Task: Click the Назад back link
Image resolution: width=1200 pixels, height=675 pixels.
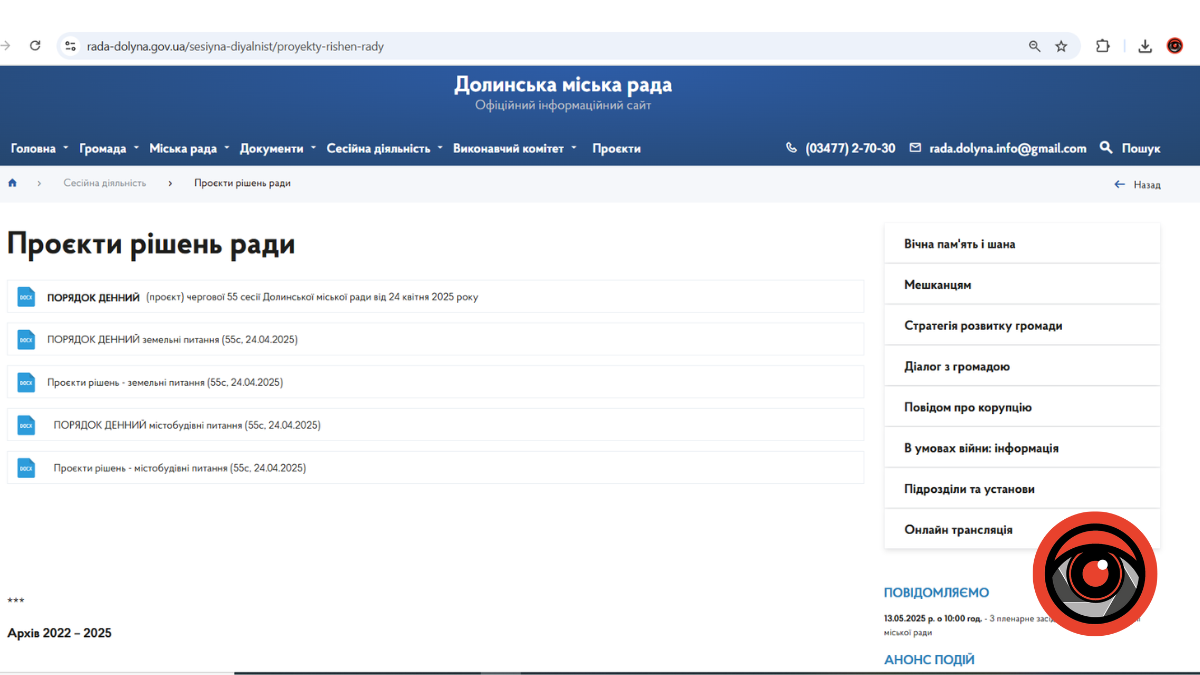Action: pos(1138,184)
